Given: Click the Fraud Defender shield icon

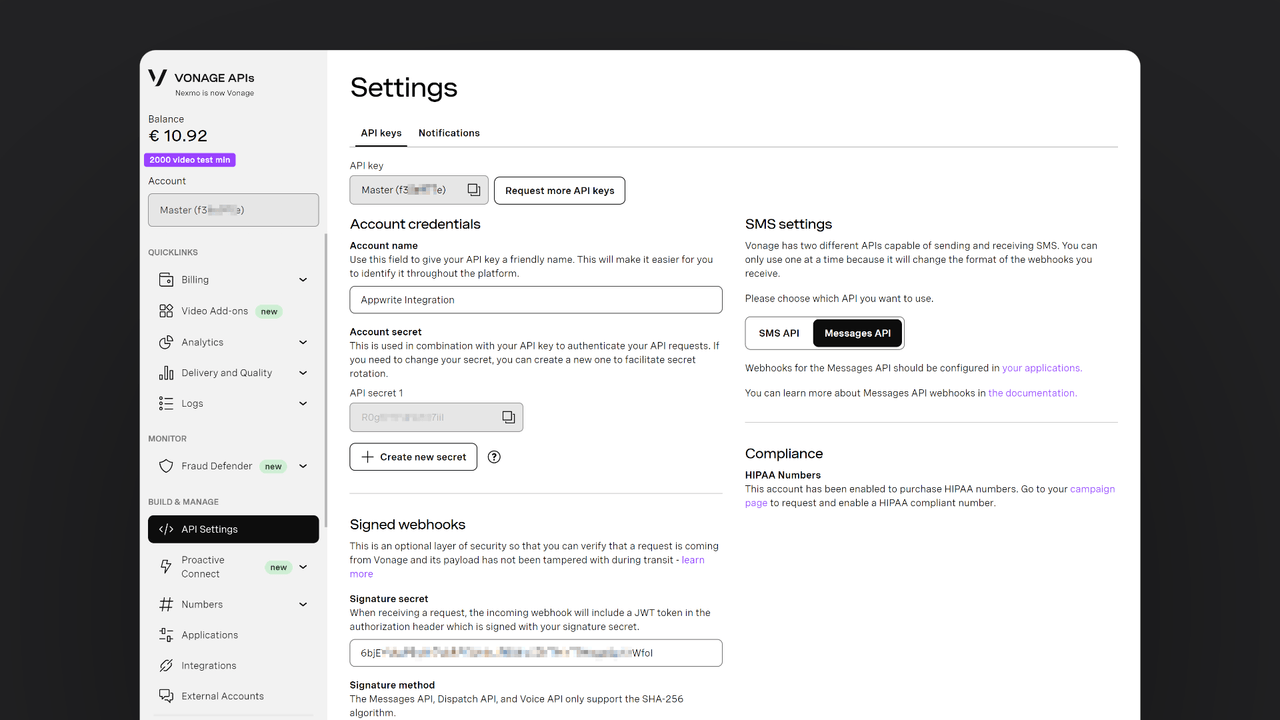Looking at the screenshot, I should pyautogui.click(x=166, y=466).
